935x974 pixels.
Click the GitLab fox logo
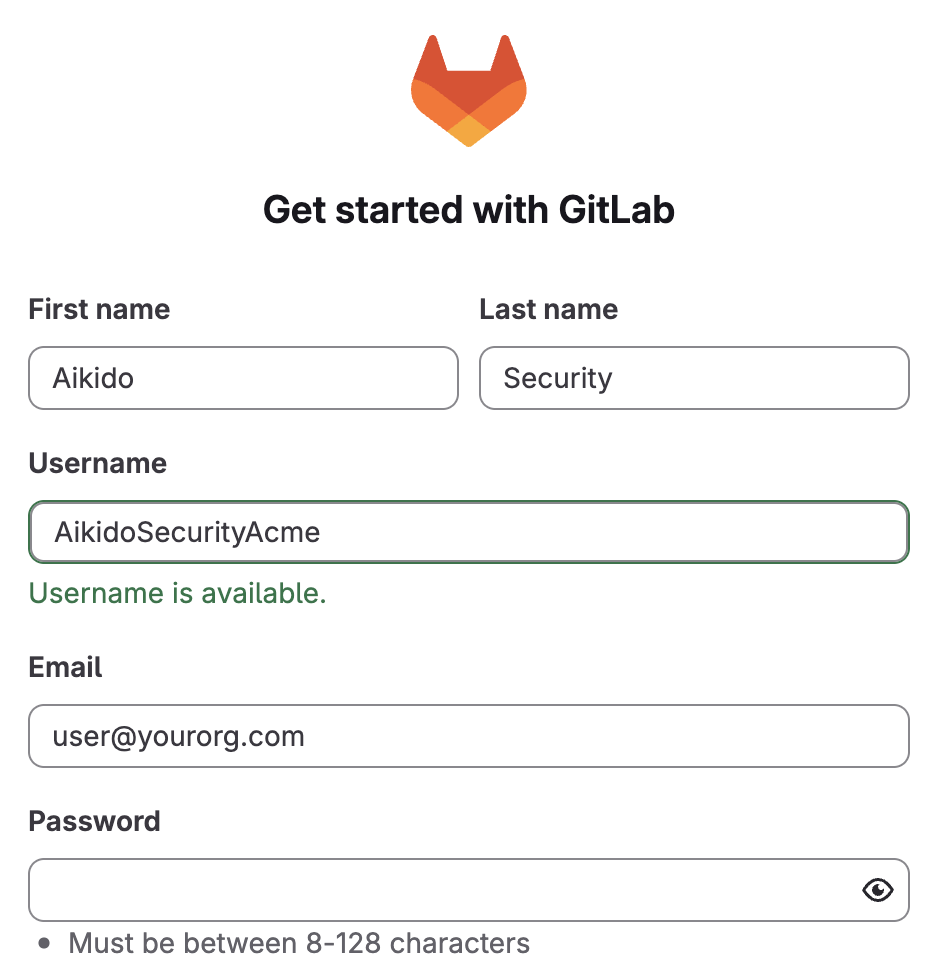tap(468, 91)
